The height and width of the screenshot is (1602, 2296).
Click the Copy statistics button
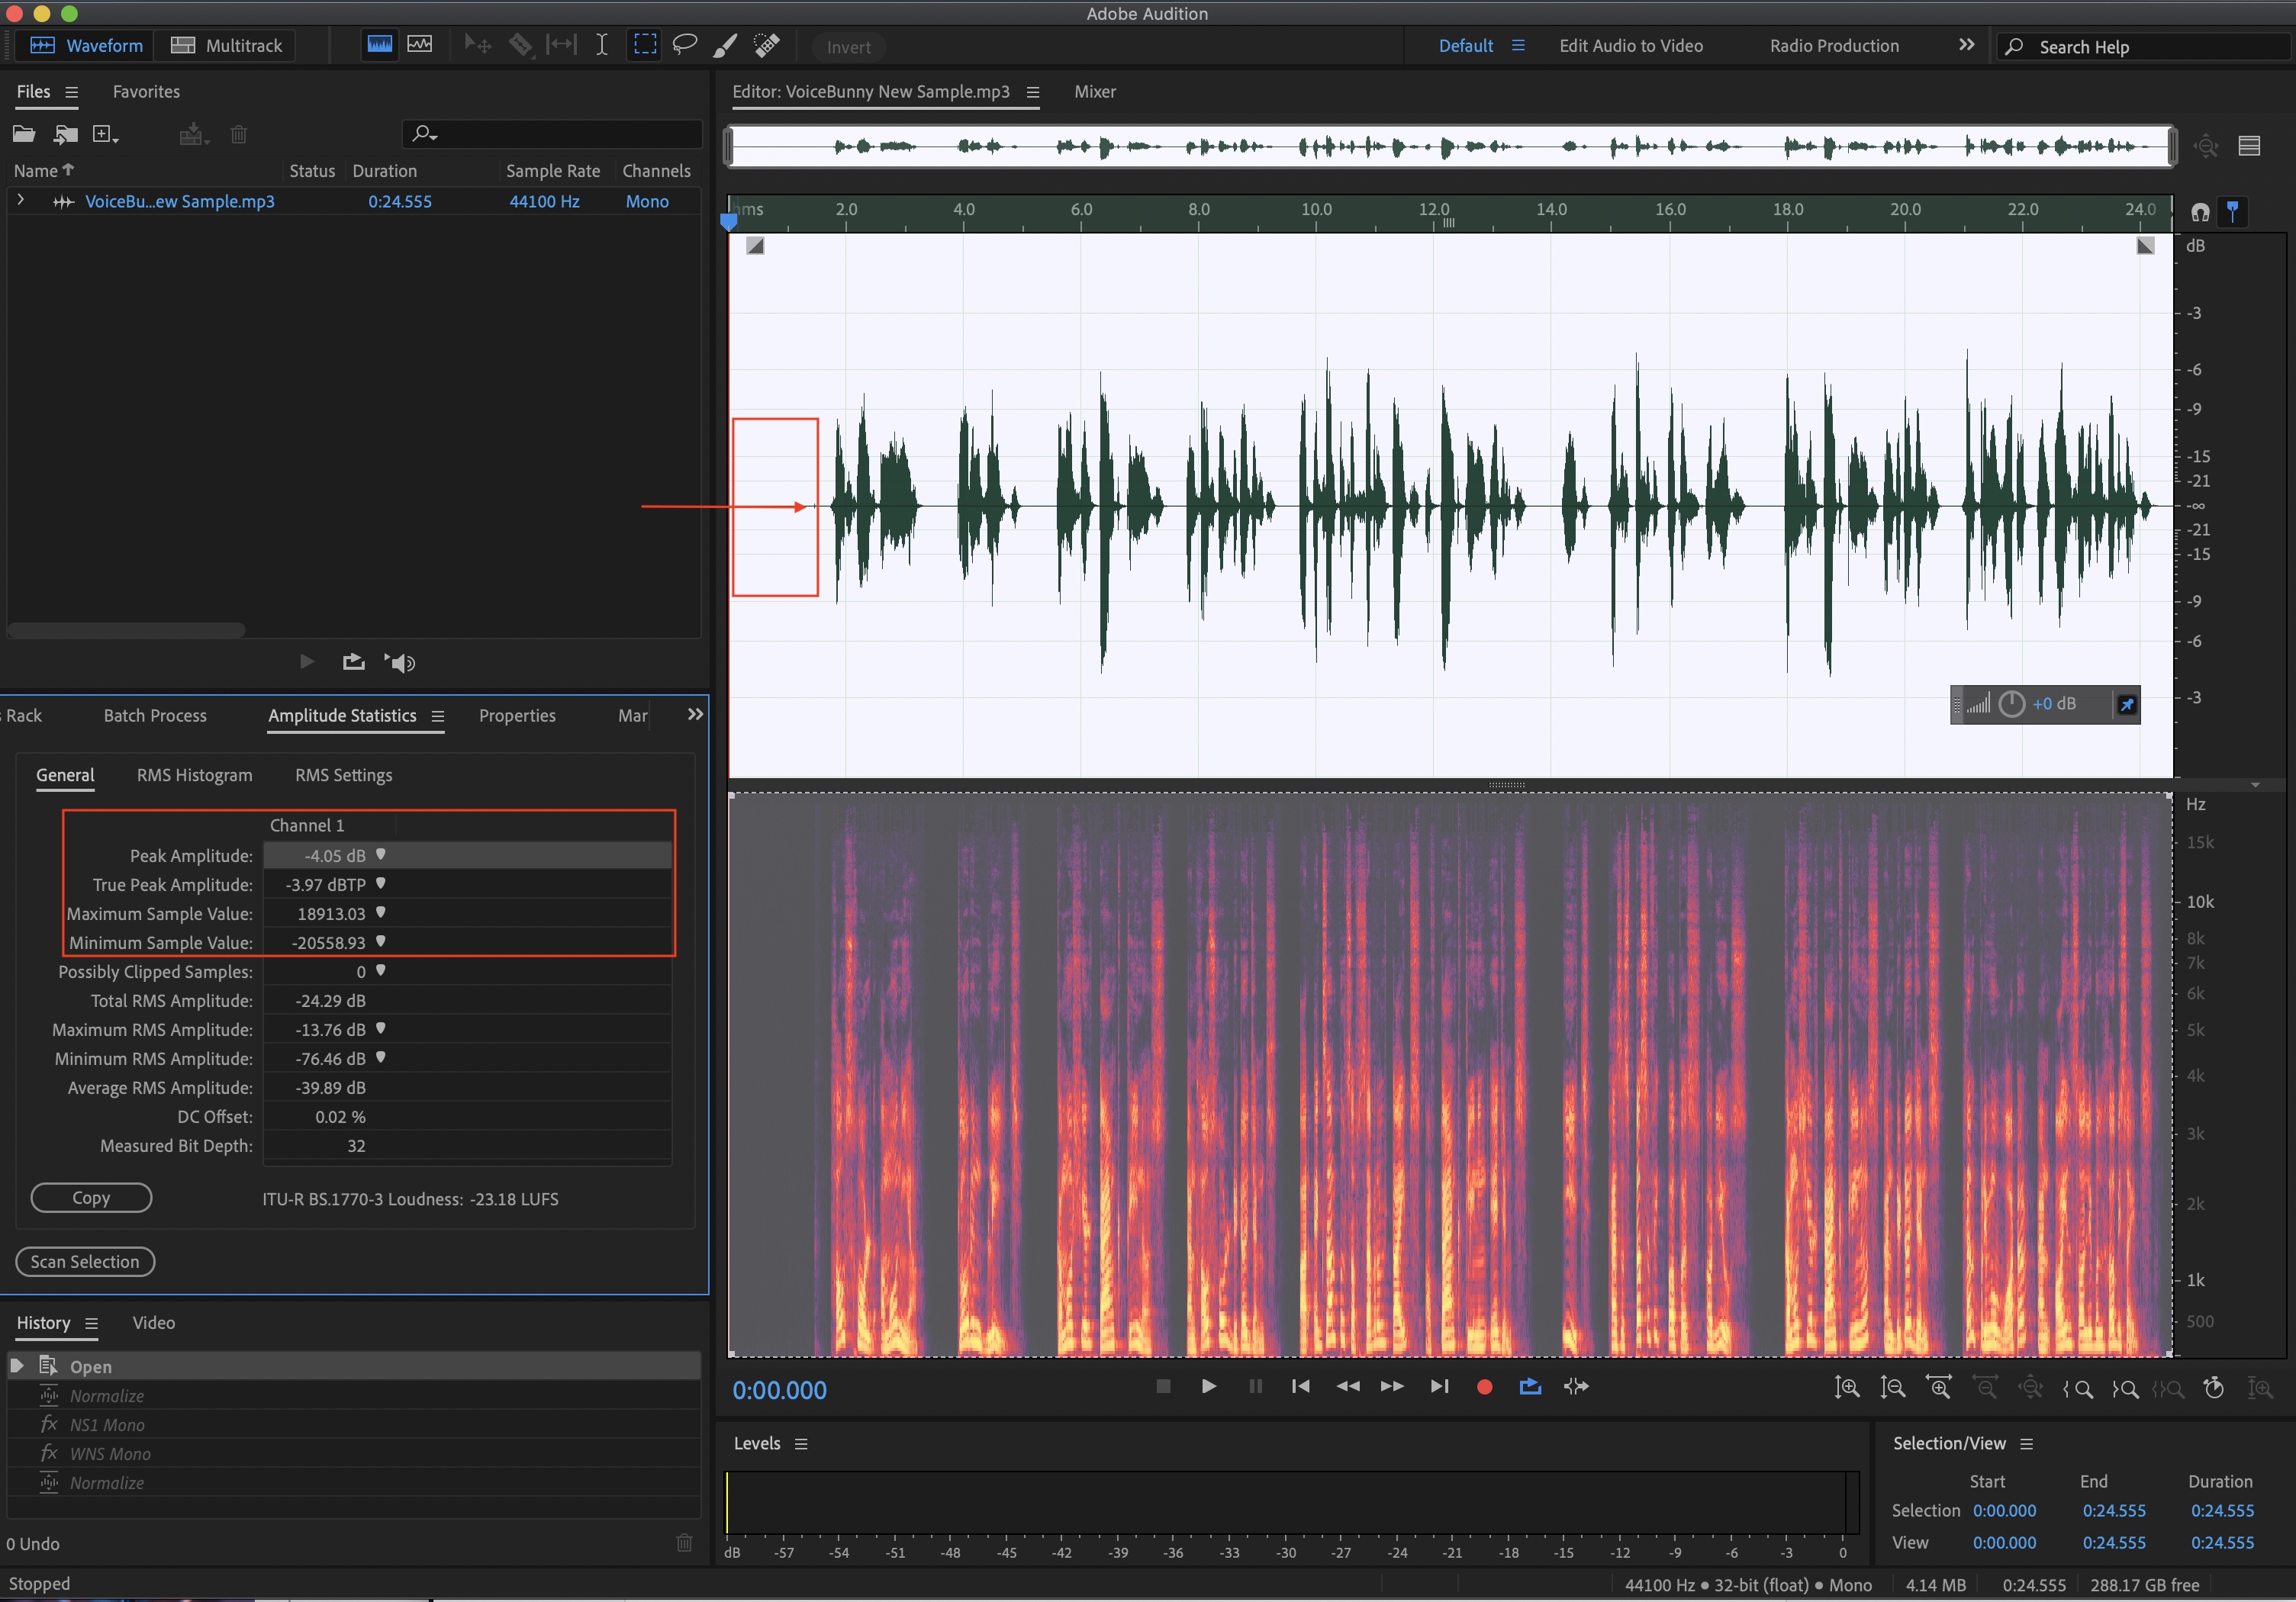pos(91,1197)
